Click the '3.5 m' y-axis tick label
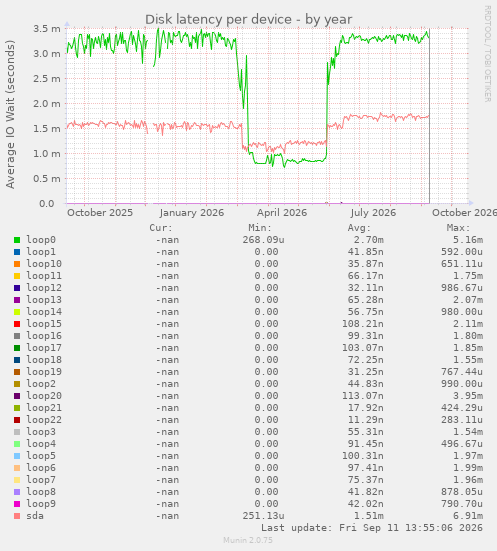This screenshot has height=551, width=497. tap(47, 29)
